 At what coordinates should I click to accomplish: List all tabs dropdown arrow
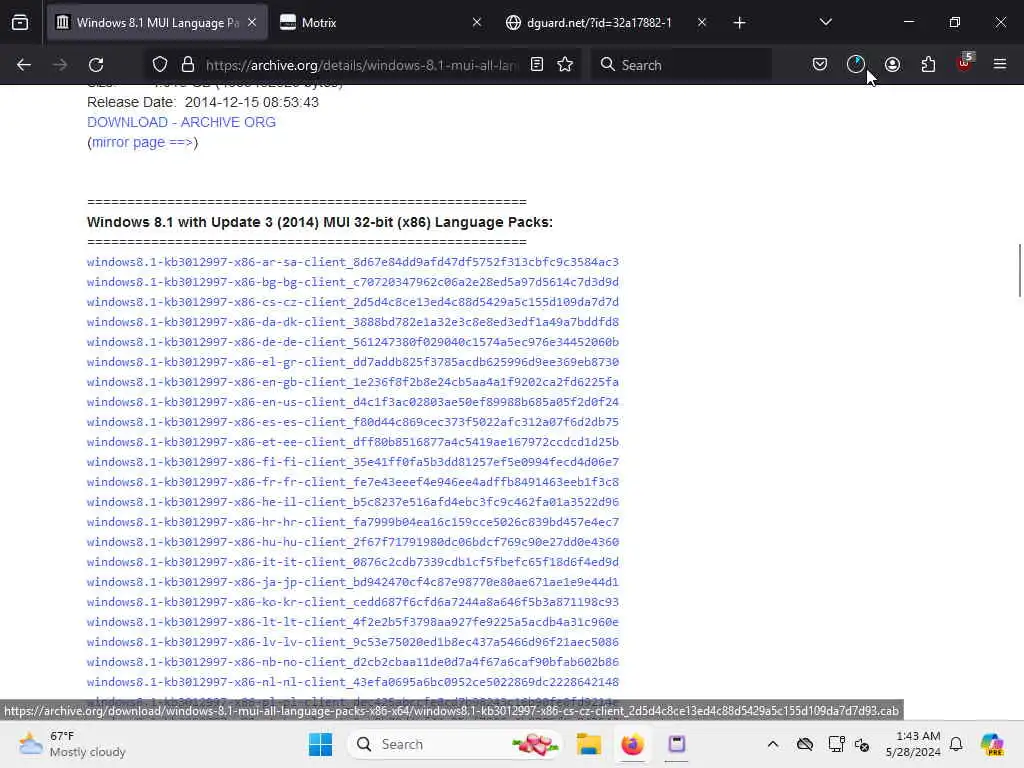click(826, 23)
